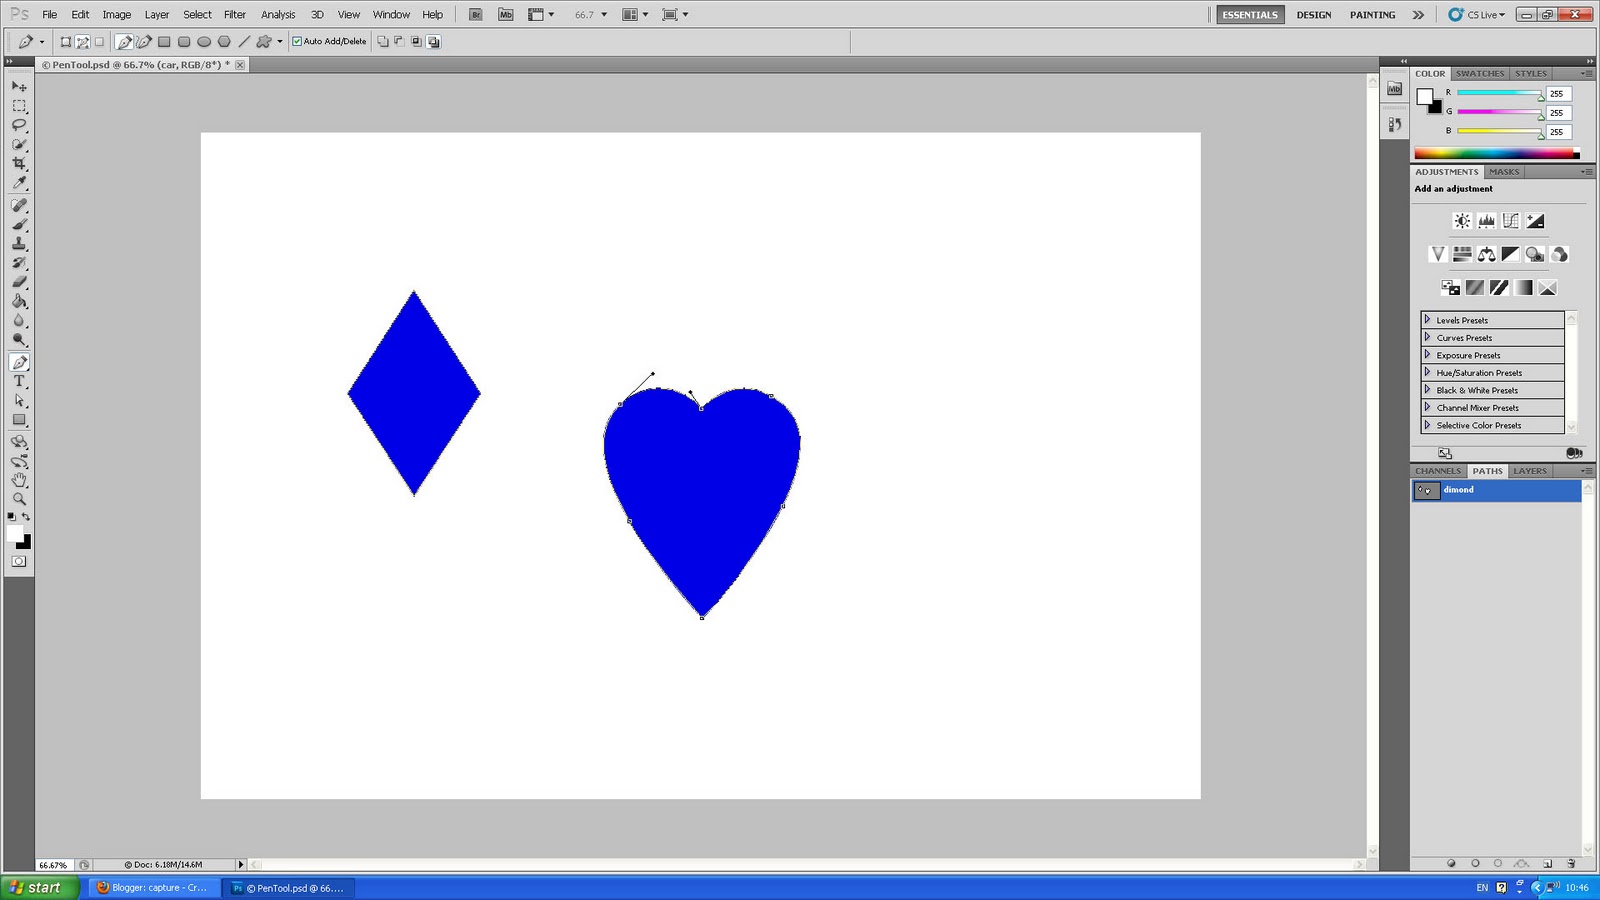Enable Paths mode in the options bar
Screen dimensions: 1600x900
point(81,41)
